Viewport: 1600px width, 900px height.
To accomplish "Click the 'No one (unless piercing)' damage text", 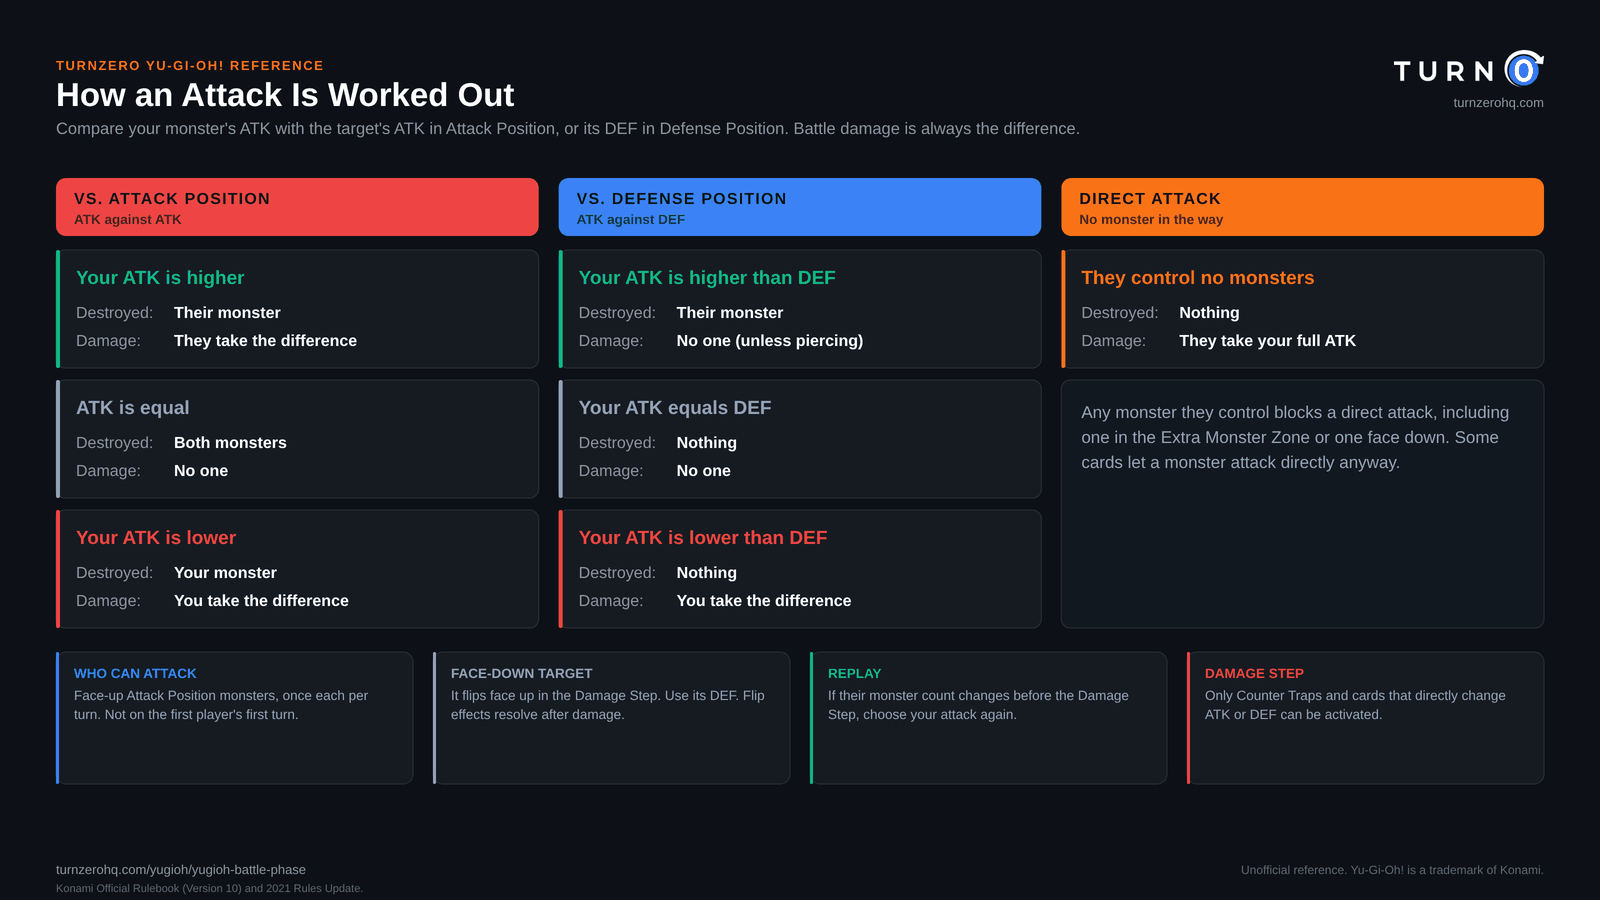I will point(770,341).
